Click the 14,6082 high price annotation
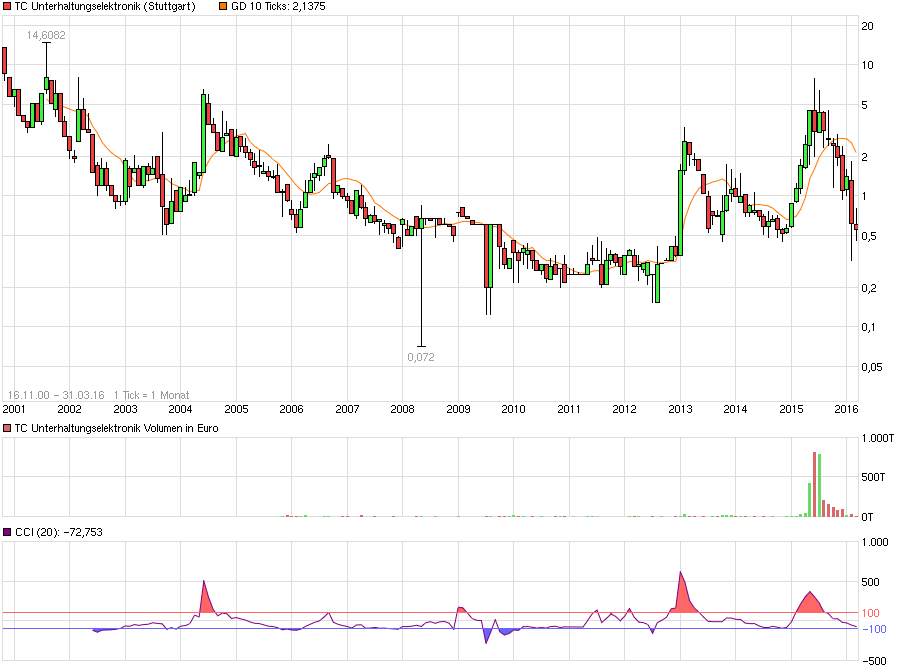This screenshot has height=670, width=900. click(46, 35)
